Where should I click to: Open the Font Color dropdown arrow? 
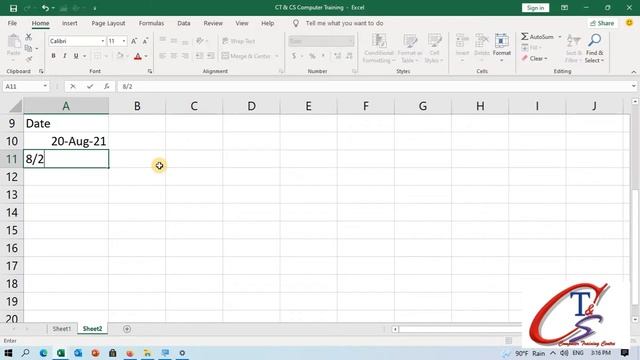tap(146, 56)
